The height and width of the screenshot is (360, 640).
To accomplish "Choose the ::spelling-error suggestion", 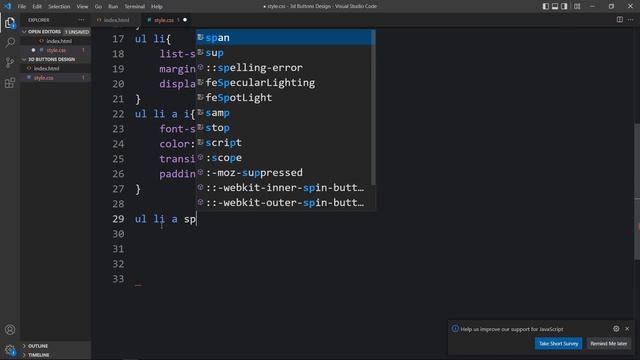I will point(284,68).
